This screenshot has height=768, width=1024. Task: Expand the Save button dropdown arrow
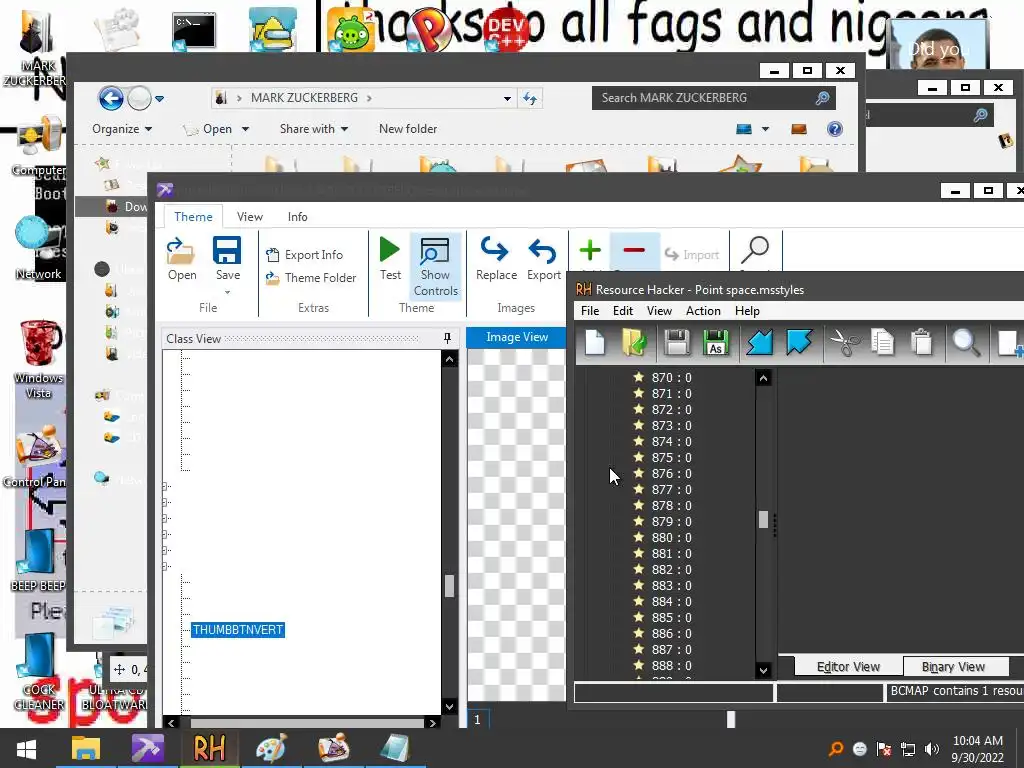click(x=227, y=292)
